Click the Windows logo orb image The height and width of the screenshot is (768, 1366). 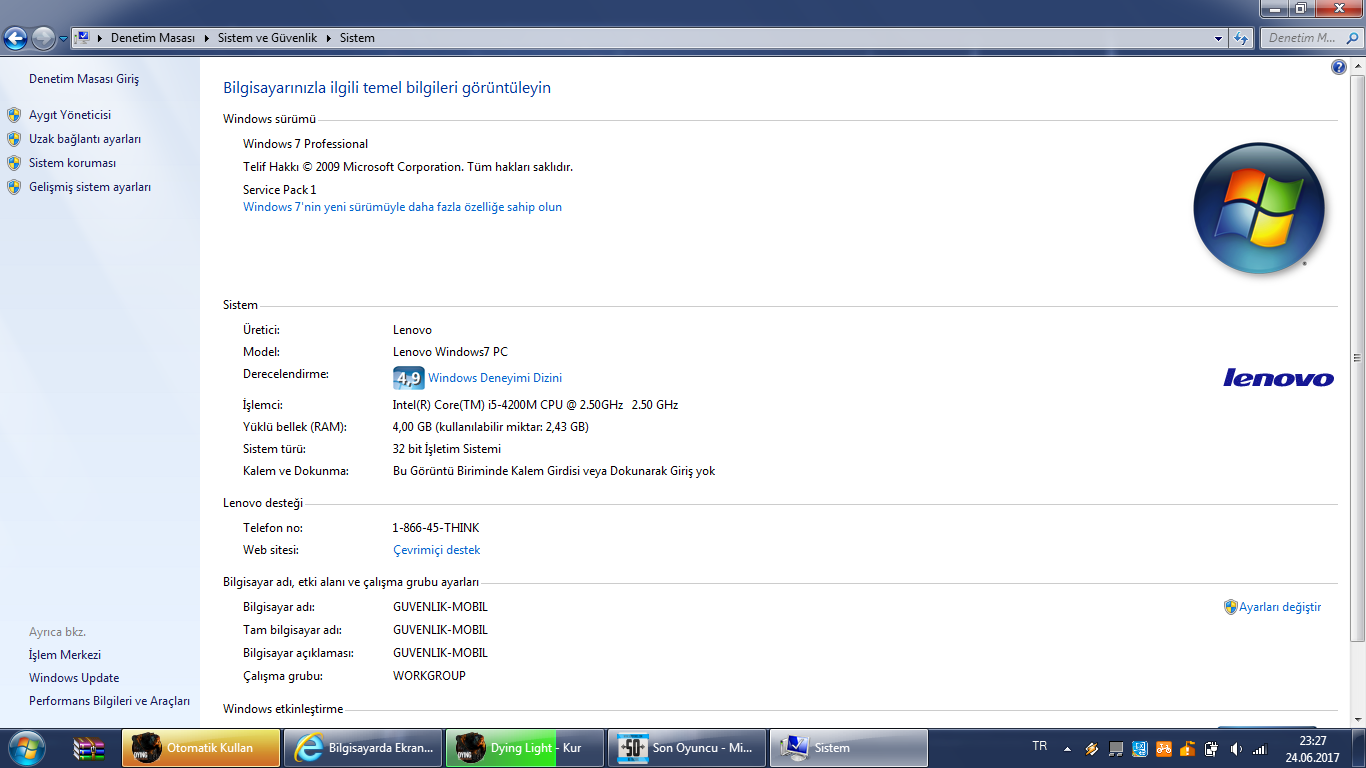coord(1259,209)
